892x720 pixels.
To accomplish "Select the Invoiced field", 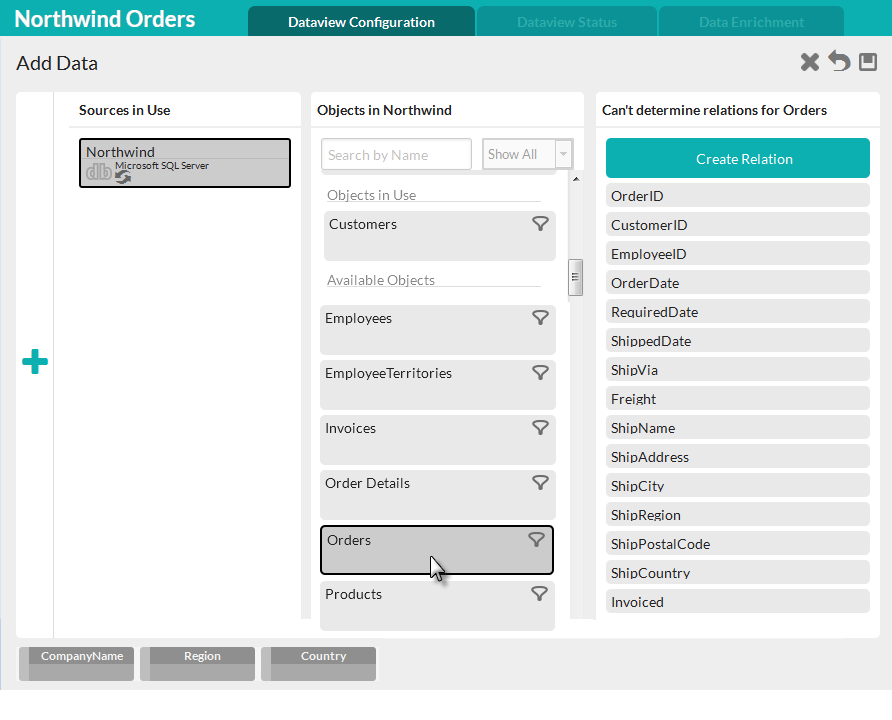I will (x=737, y=602).
